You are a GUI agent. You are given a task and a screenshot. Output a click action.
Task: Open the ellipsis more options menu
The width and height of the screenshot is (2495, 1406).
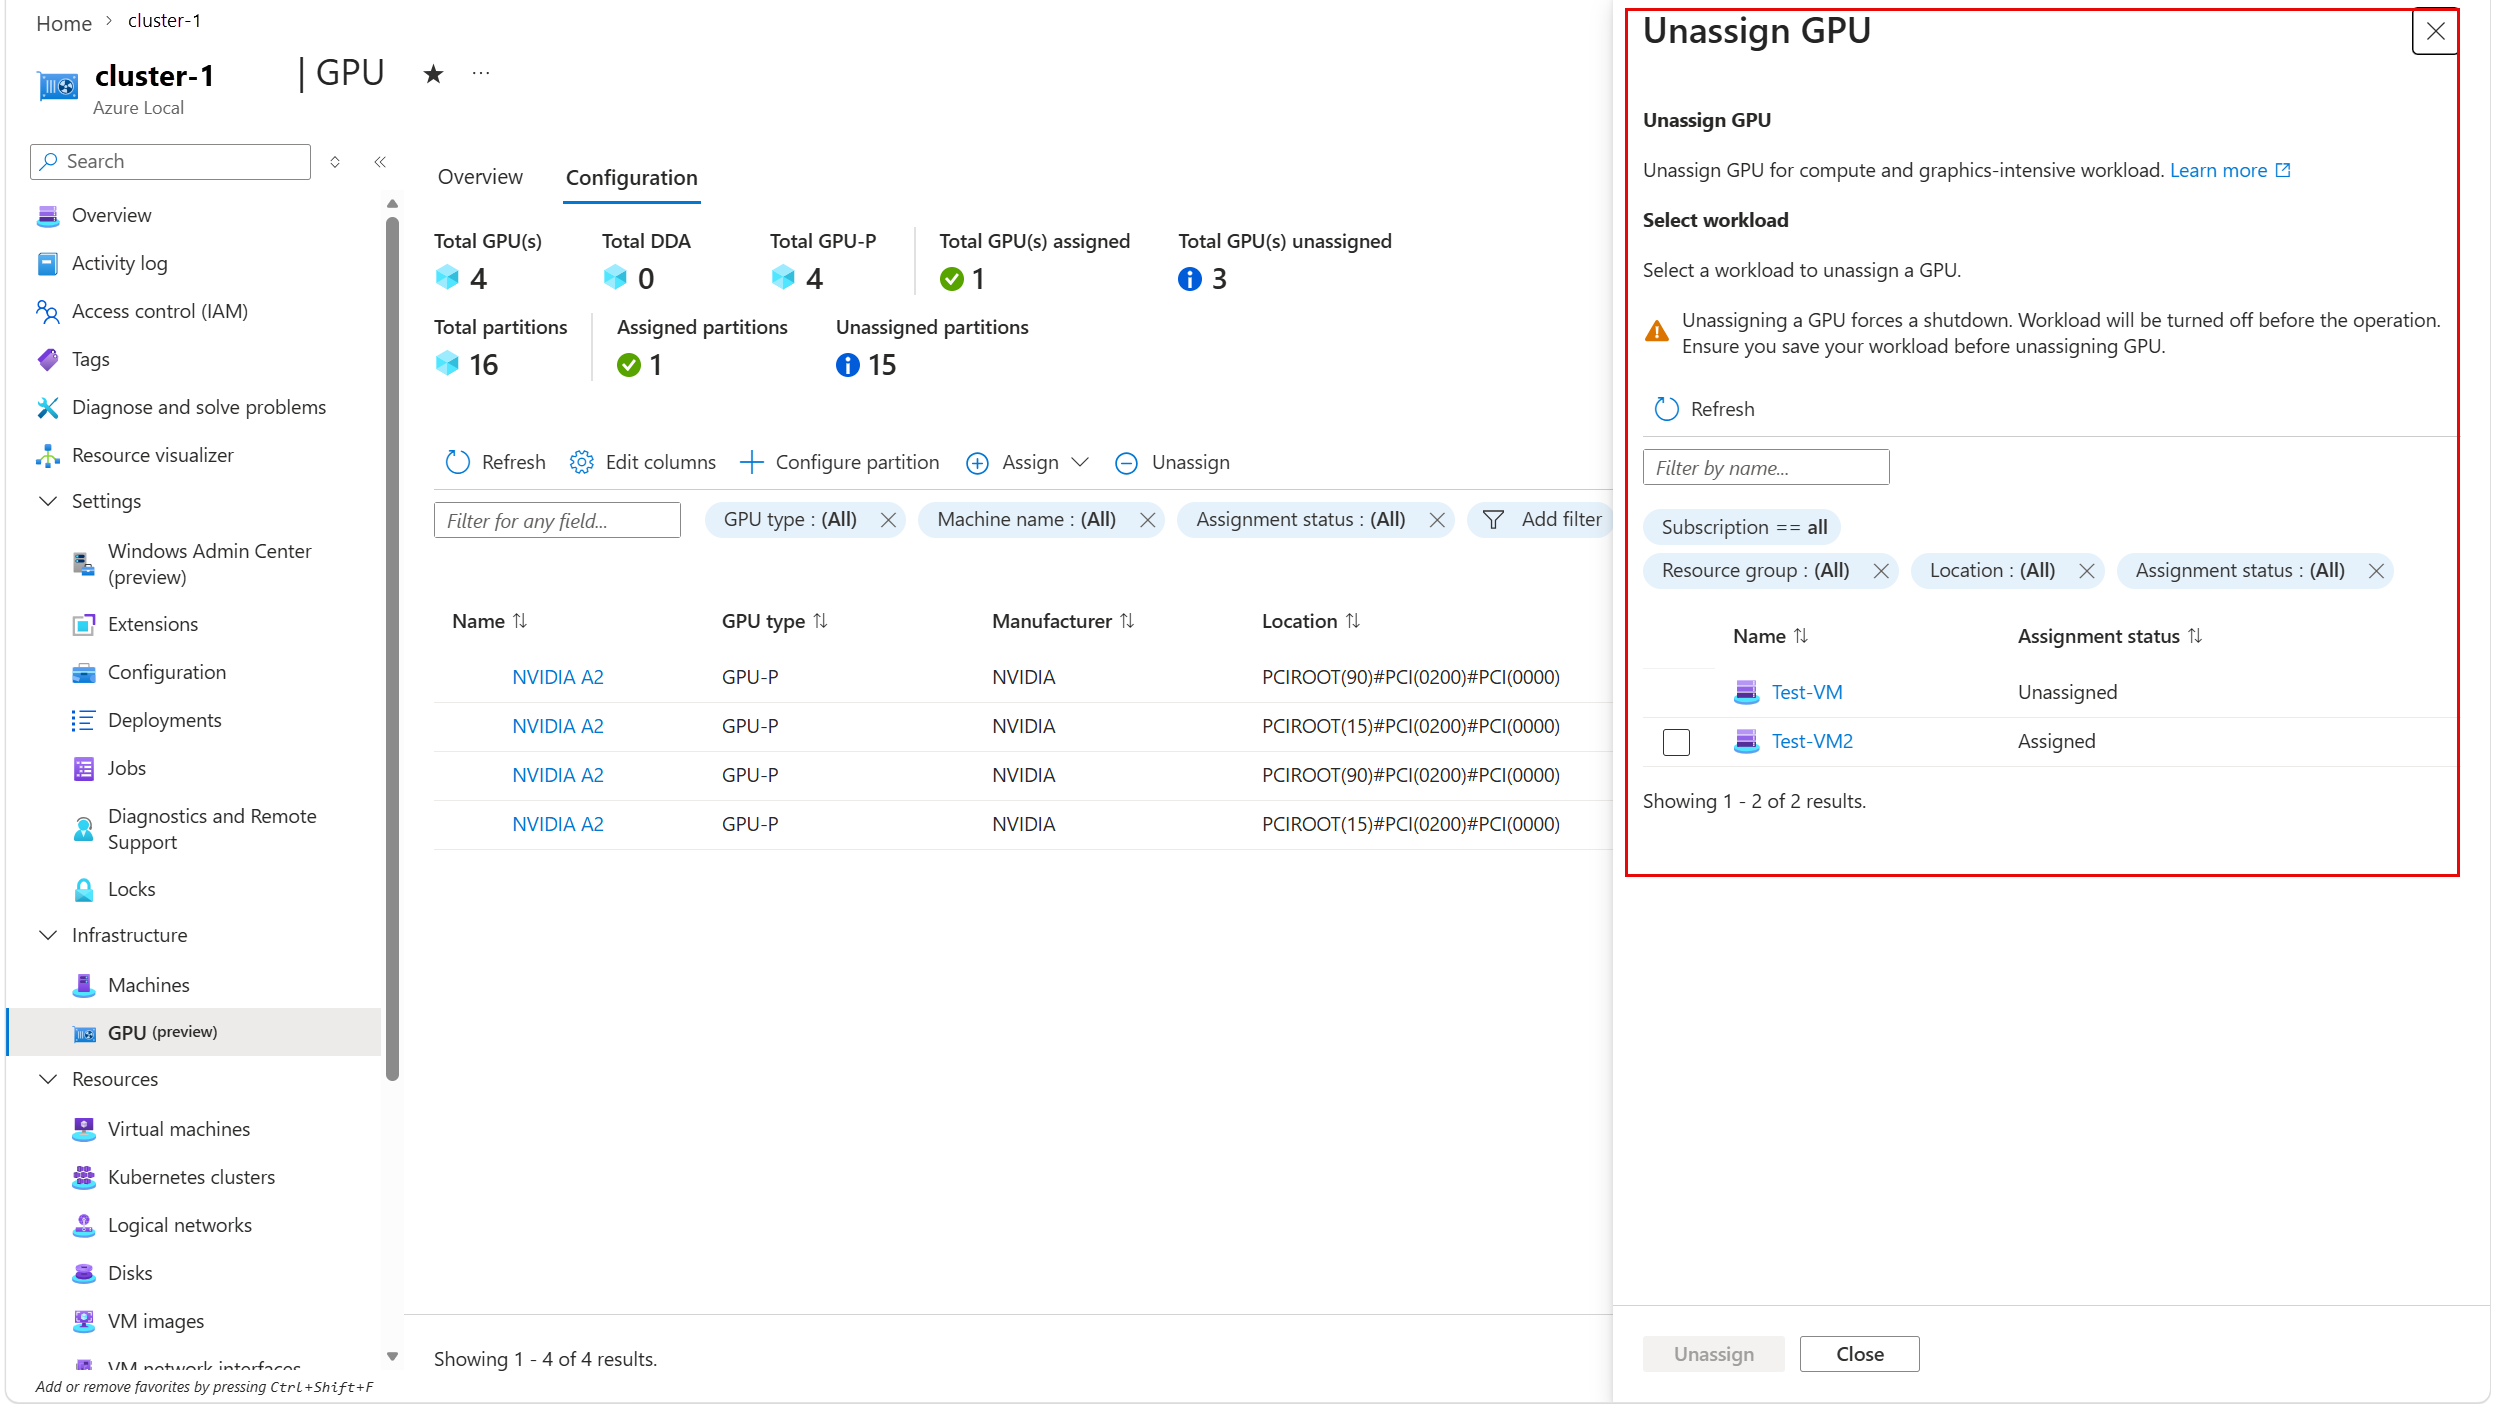[x=481, y=73]
